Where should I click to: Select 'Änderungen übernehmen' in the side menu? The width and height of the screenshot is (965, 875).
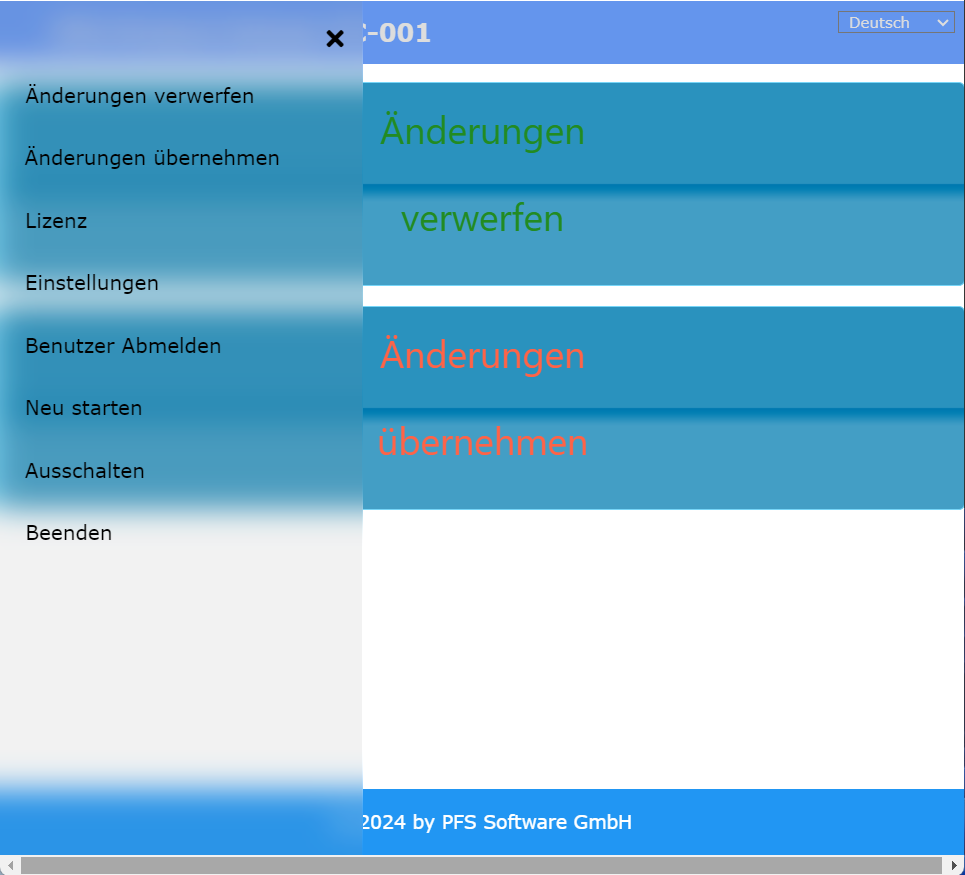pyautogui.click(x=152, y=159)
